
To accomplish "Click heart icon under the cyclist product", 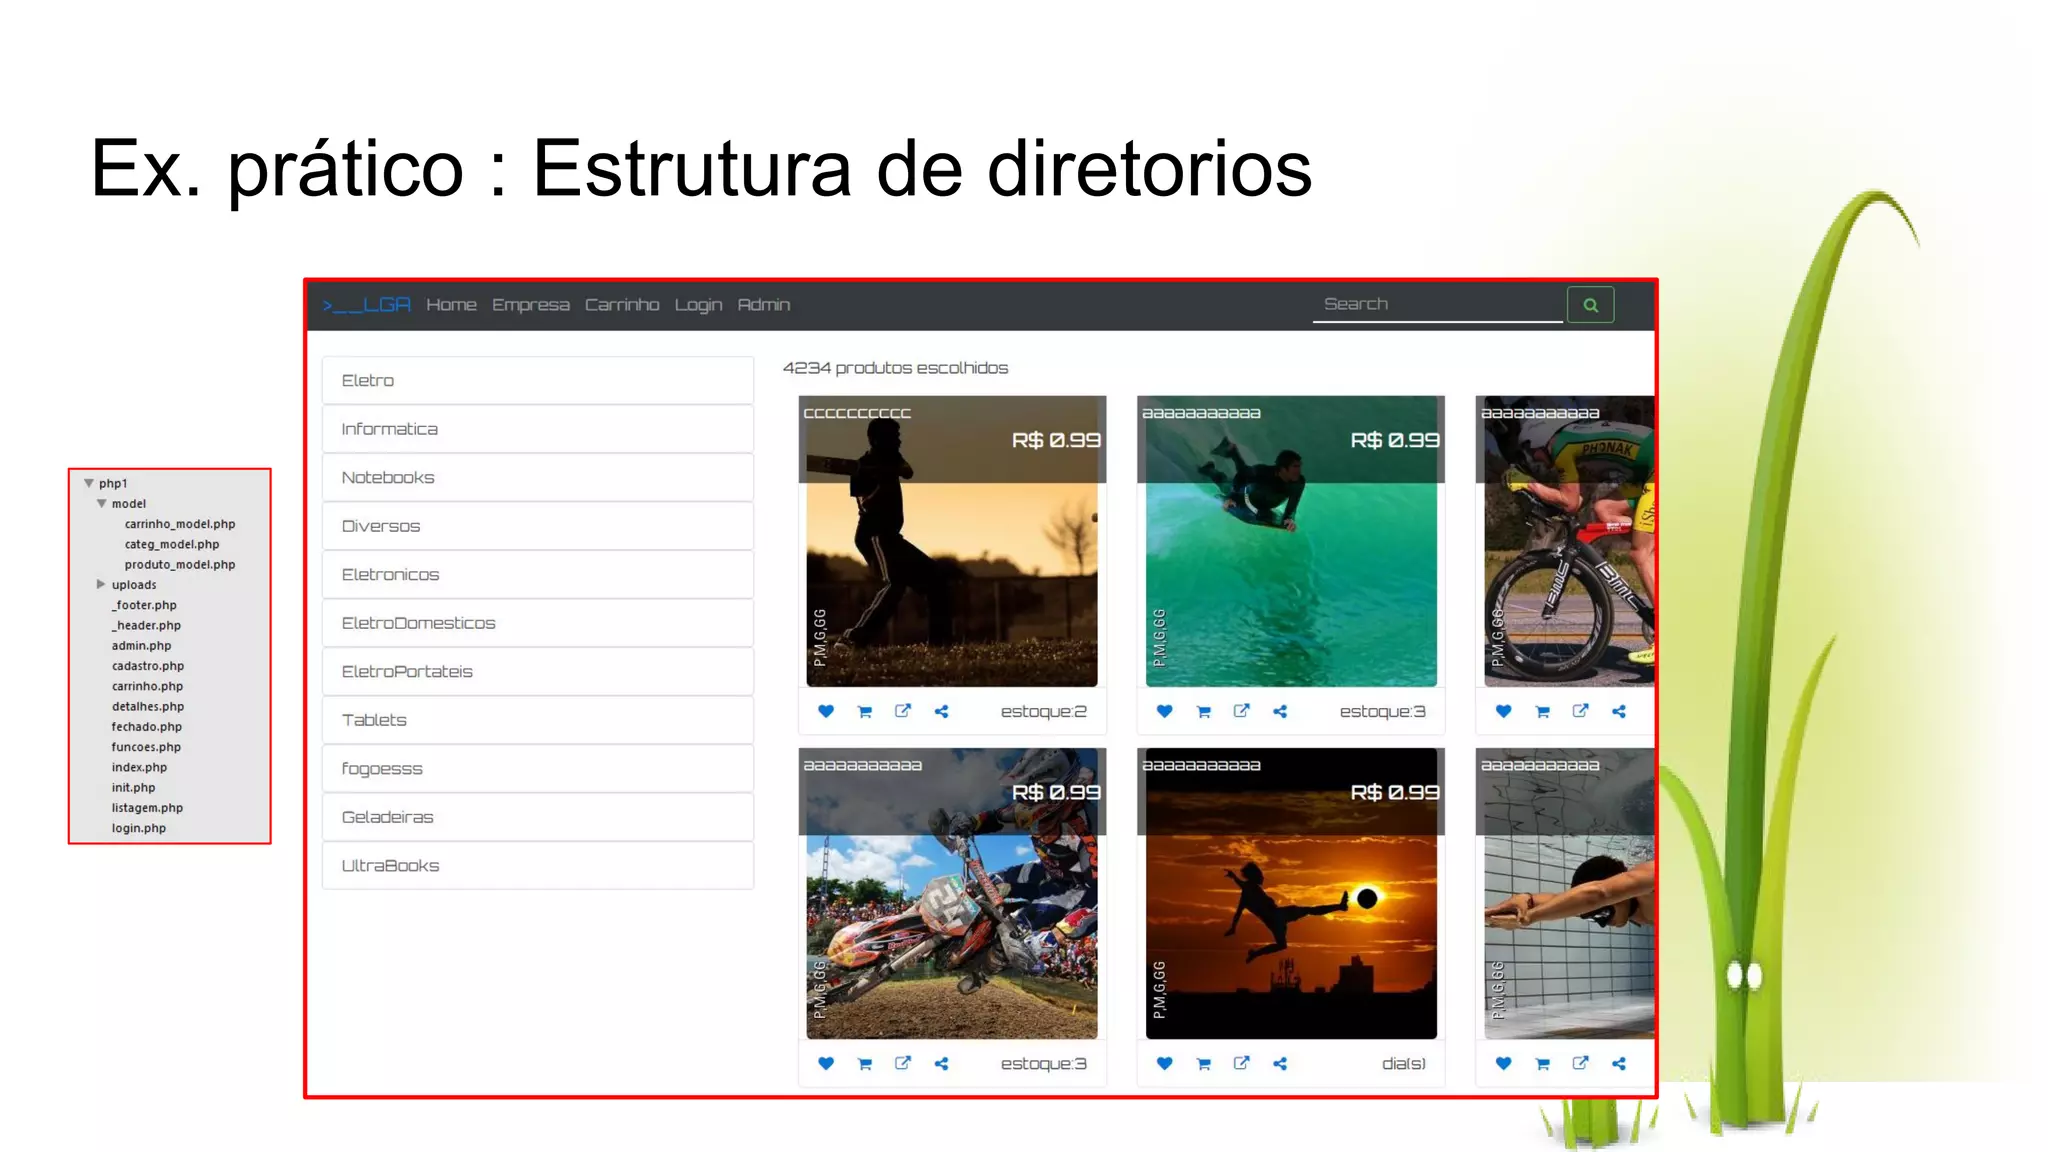I will click(1504, 711).
